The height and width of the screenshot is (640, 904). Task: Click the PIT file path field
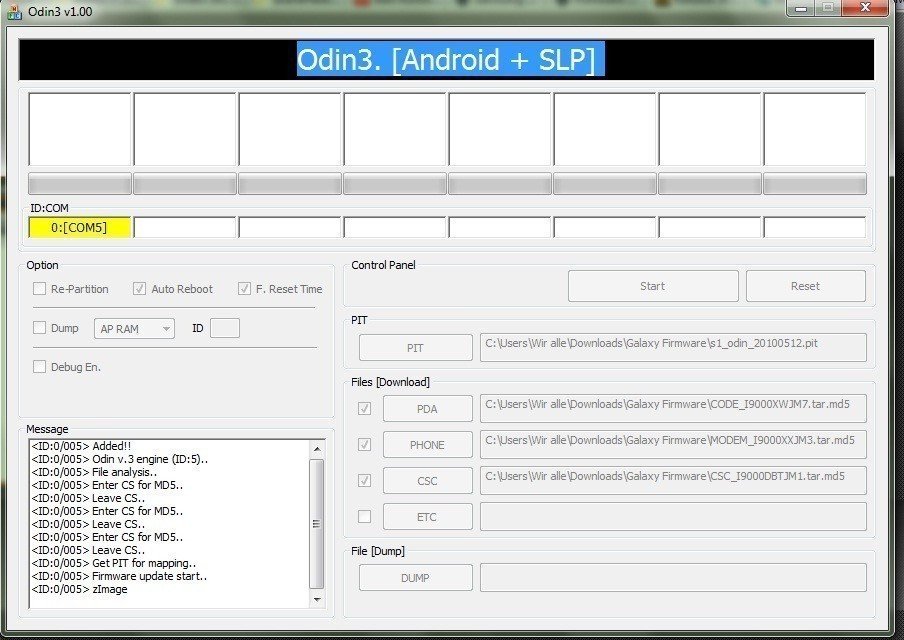pos(673,348)
